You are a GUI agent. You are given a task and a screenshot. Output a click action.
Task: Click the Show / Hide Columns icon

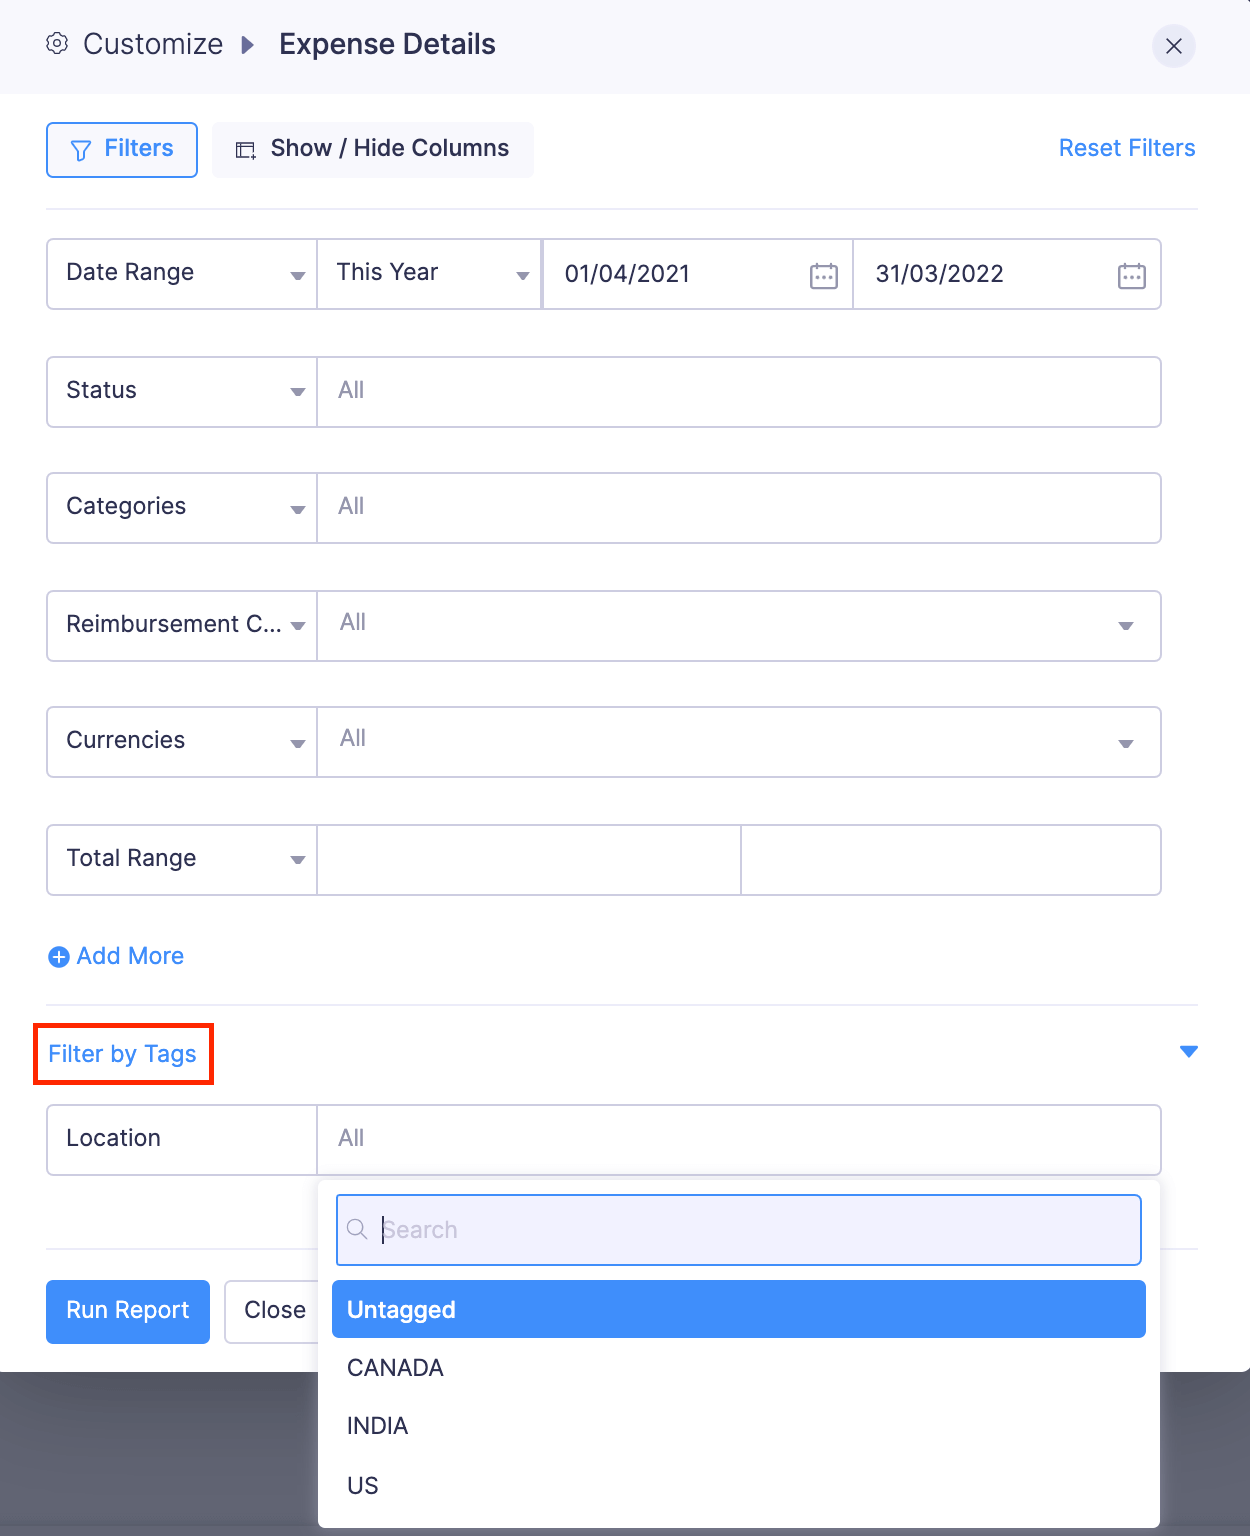coord(245,149)
